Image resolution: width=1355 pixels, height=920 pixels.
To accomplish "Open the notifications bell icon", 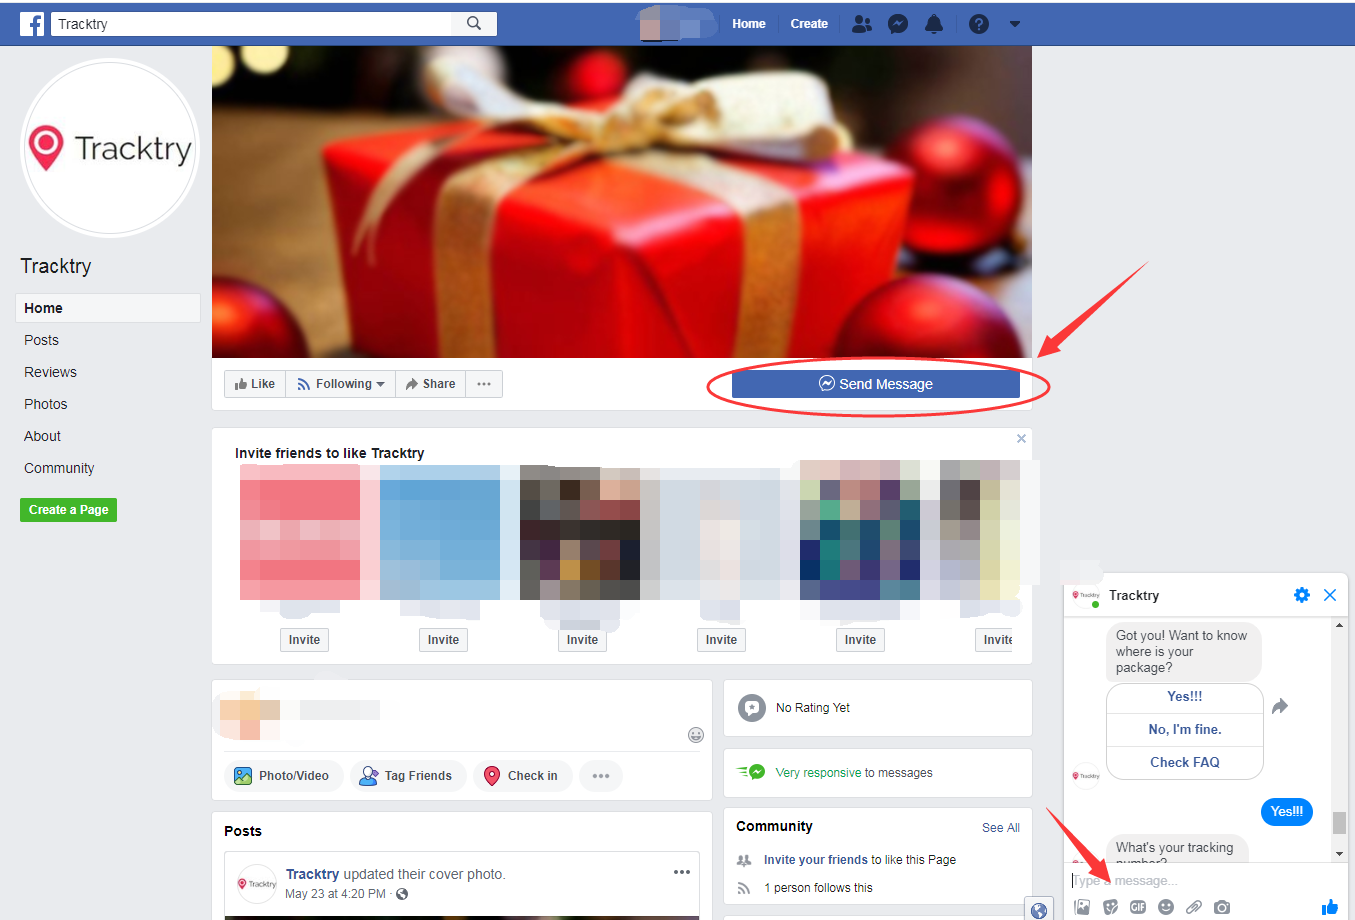I will point(934,24).
